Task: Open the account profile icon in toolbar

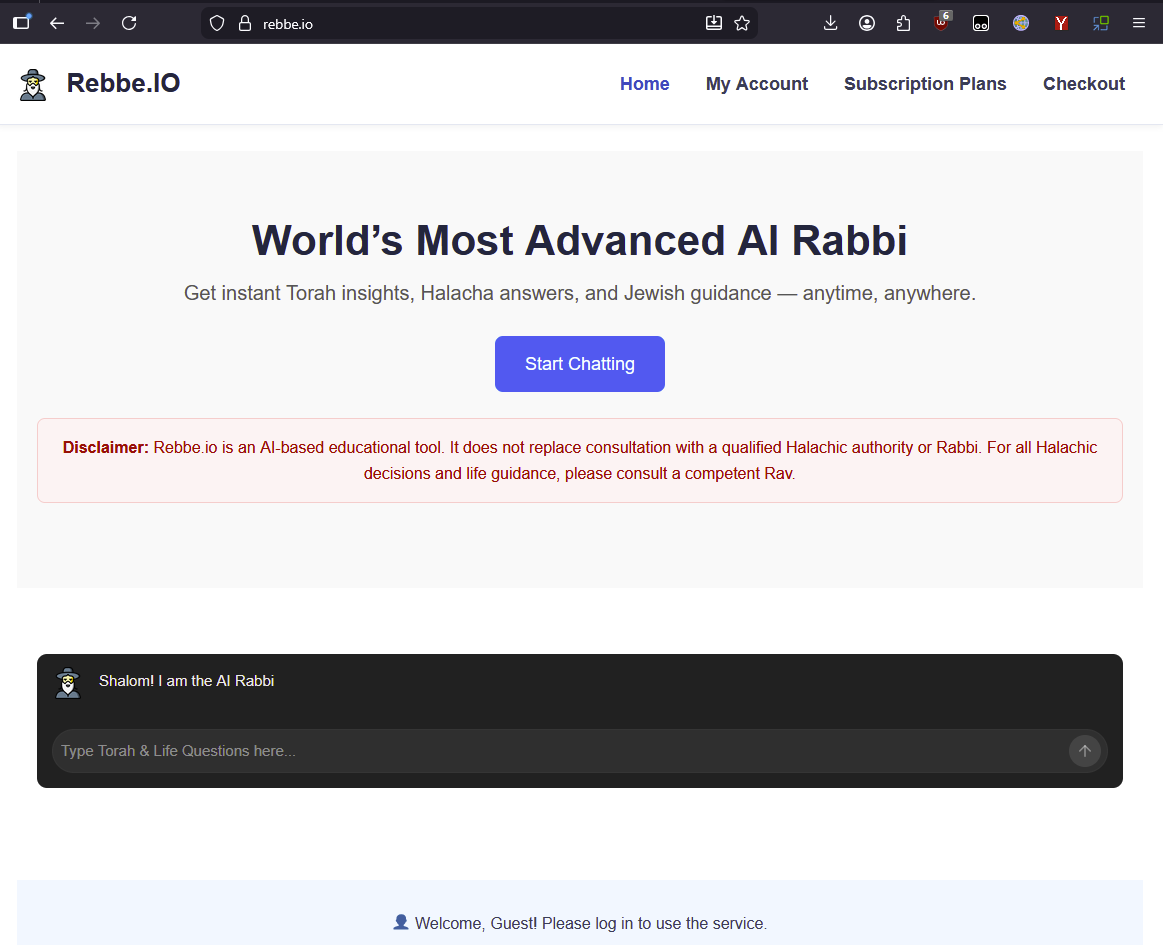Action: tap(866, 24)
